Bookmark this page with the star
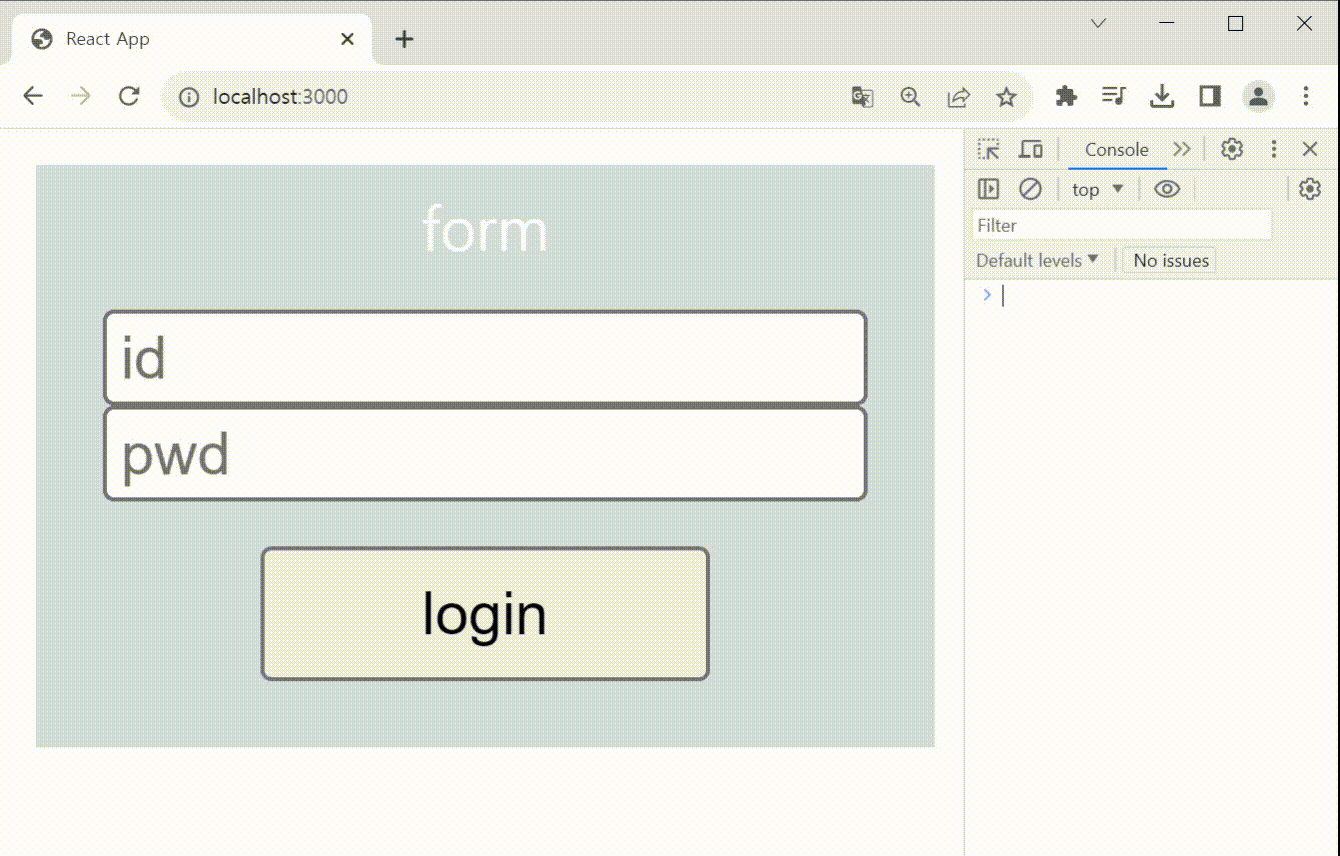1340x856 pixels. [x=1006, y=96]
